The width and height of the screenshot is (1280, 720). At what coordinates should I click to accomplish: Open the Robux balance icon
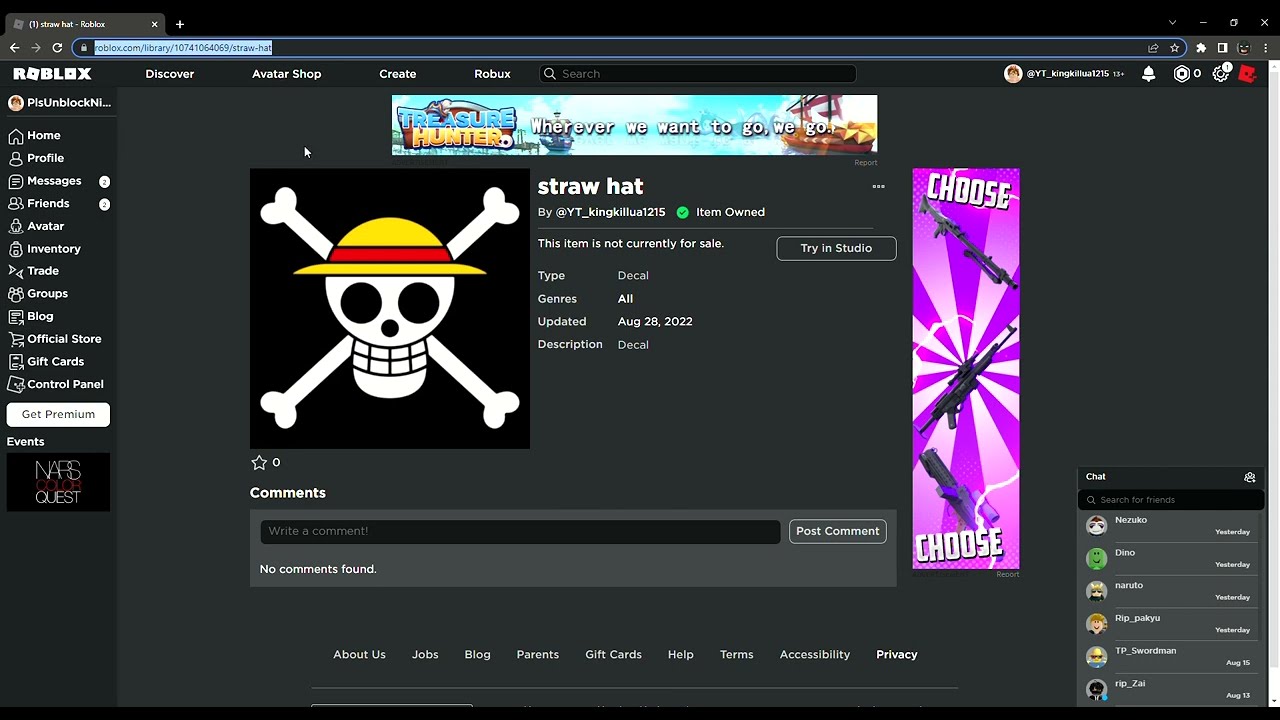(x=1182, y=74)
